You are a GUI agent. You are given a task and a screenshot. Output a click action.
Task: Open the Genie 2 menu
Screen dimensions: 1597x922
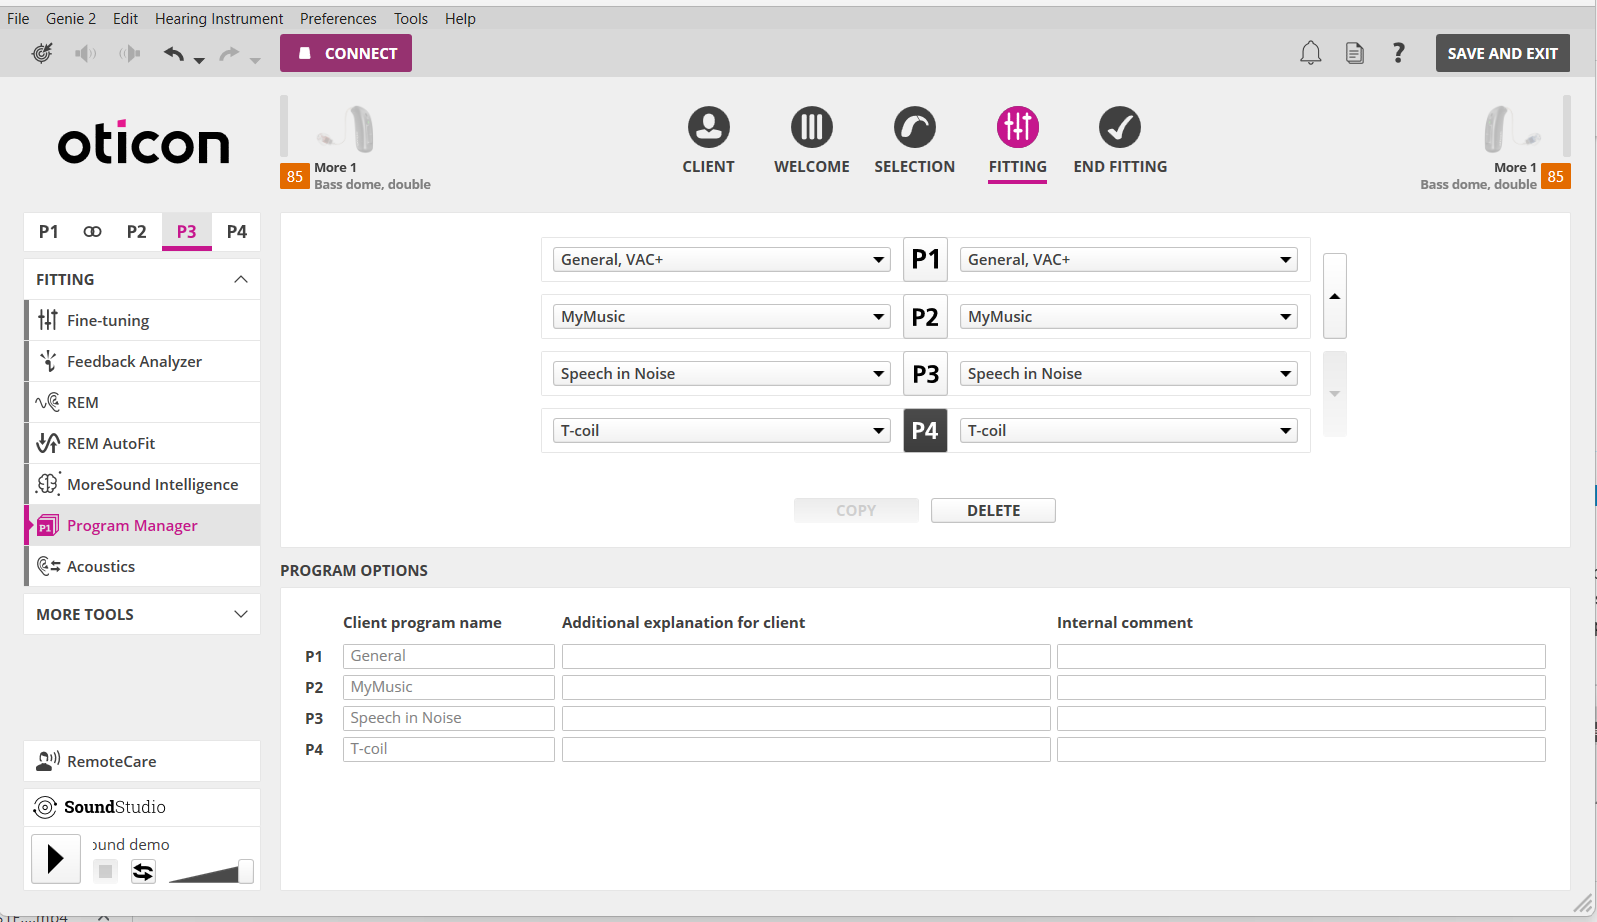pyautogui.click(x=71, y=18)
